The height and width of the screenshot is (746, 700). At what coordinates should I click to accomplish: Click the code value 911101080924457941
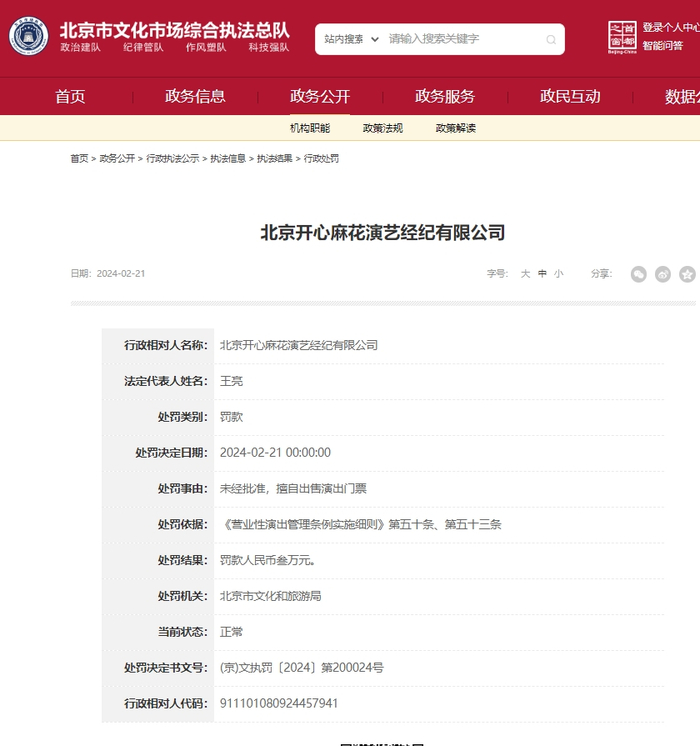click(279, 703)
